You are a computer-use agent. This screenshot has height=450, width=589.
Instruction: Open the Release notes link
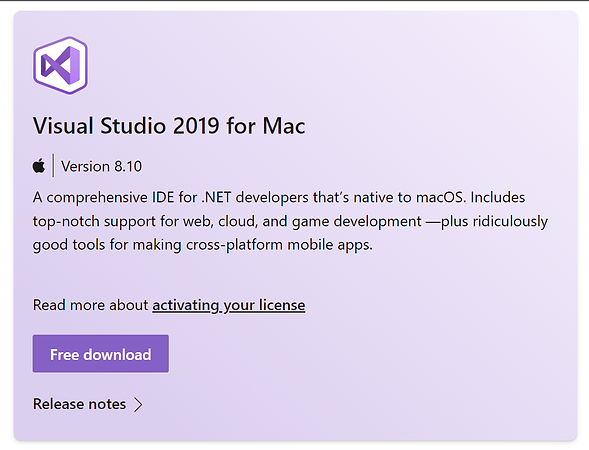point(79,404)
